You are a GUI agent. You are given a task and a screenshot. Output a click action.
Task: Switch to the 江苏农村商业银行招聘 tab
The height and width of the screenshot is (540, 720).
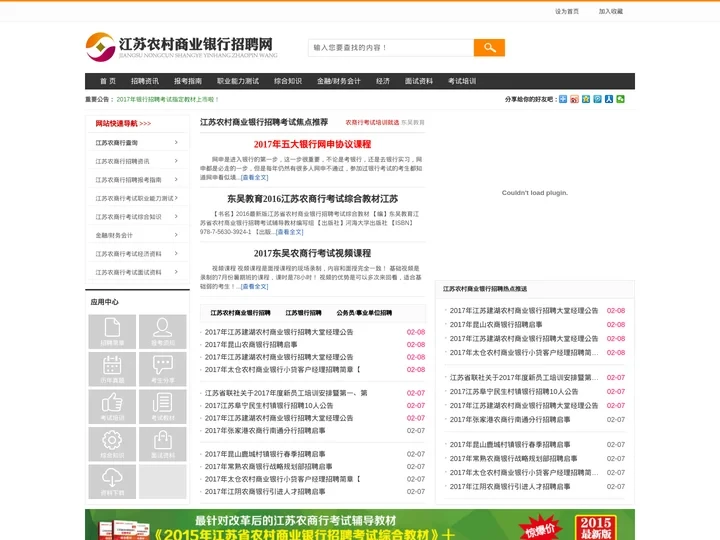tap(240, 313)
